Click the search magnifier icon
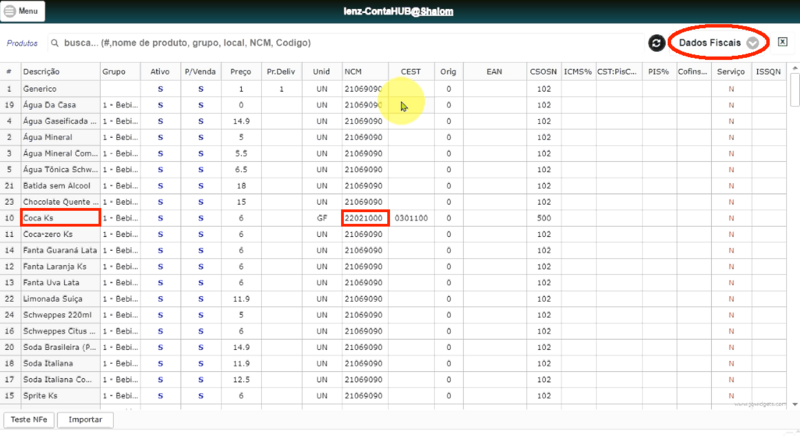The height and width of the screenshot is (436, 800). [55, 43]
